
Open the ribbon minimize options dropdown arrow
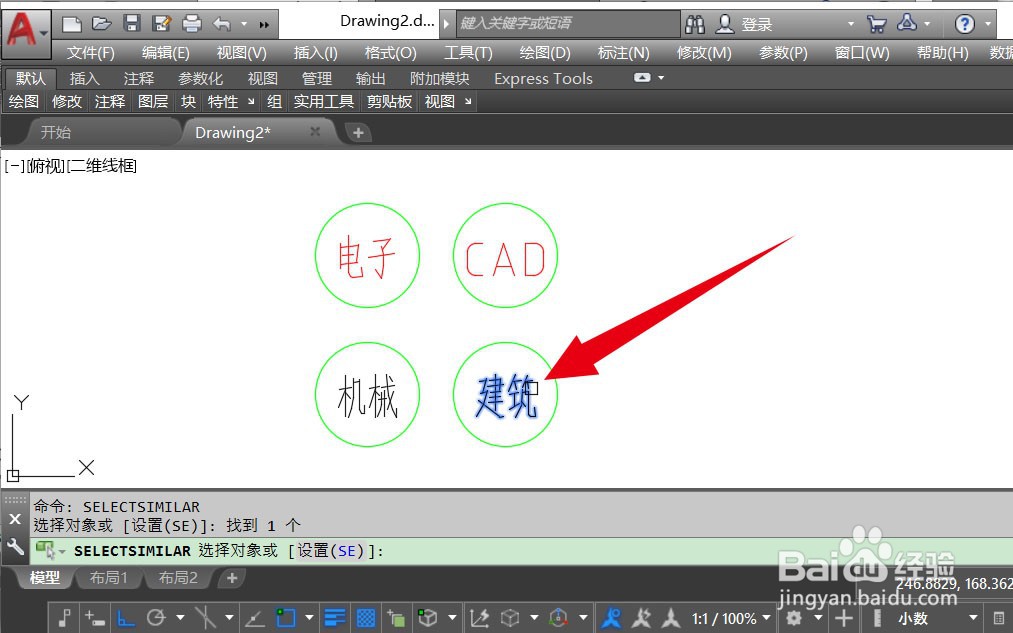pyautogui.click(x=661, y=78)
